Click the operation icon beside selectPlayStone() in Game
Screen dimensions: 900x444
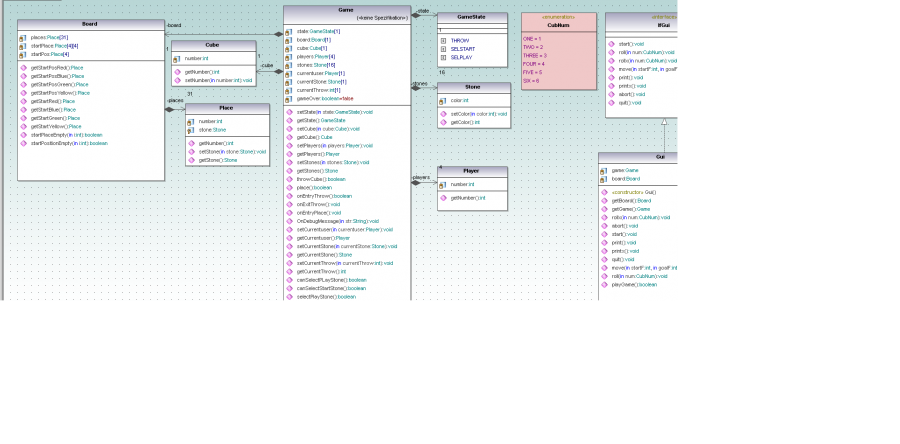click(x=289, y=297)
